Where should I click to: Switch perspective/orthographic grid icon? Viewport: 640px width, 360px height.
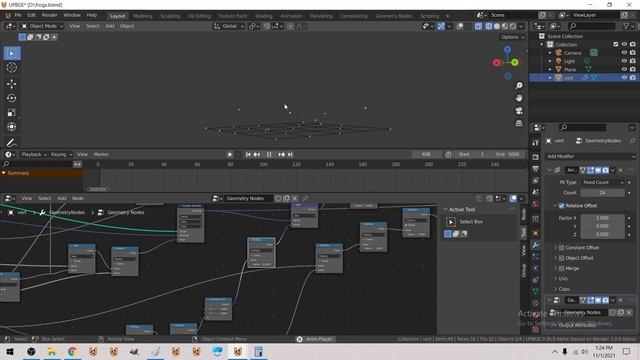(x=519, y=123)
